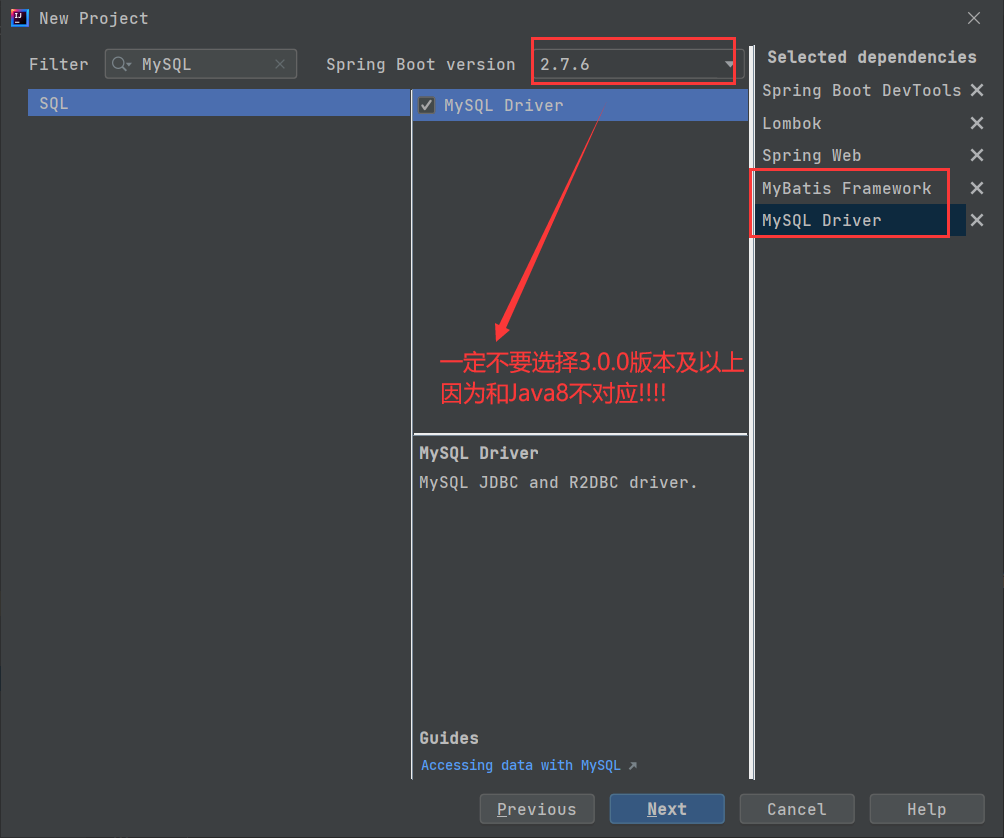Click the search magnifier icon in Filter
This screenshot has width=1004, height=838.
pos(120,64)
